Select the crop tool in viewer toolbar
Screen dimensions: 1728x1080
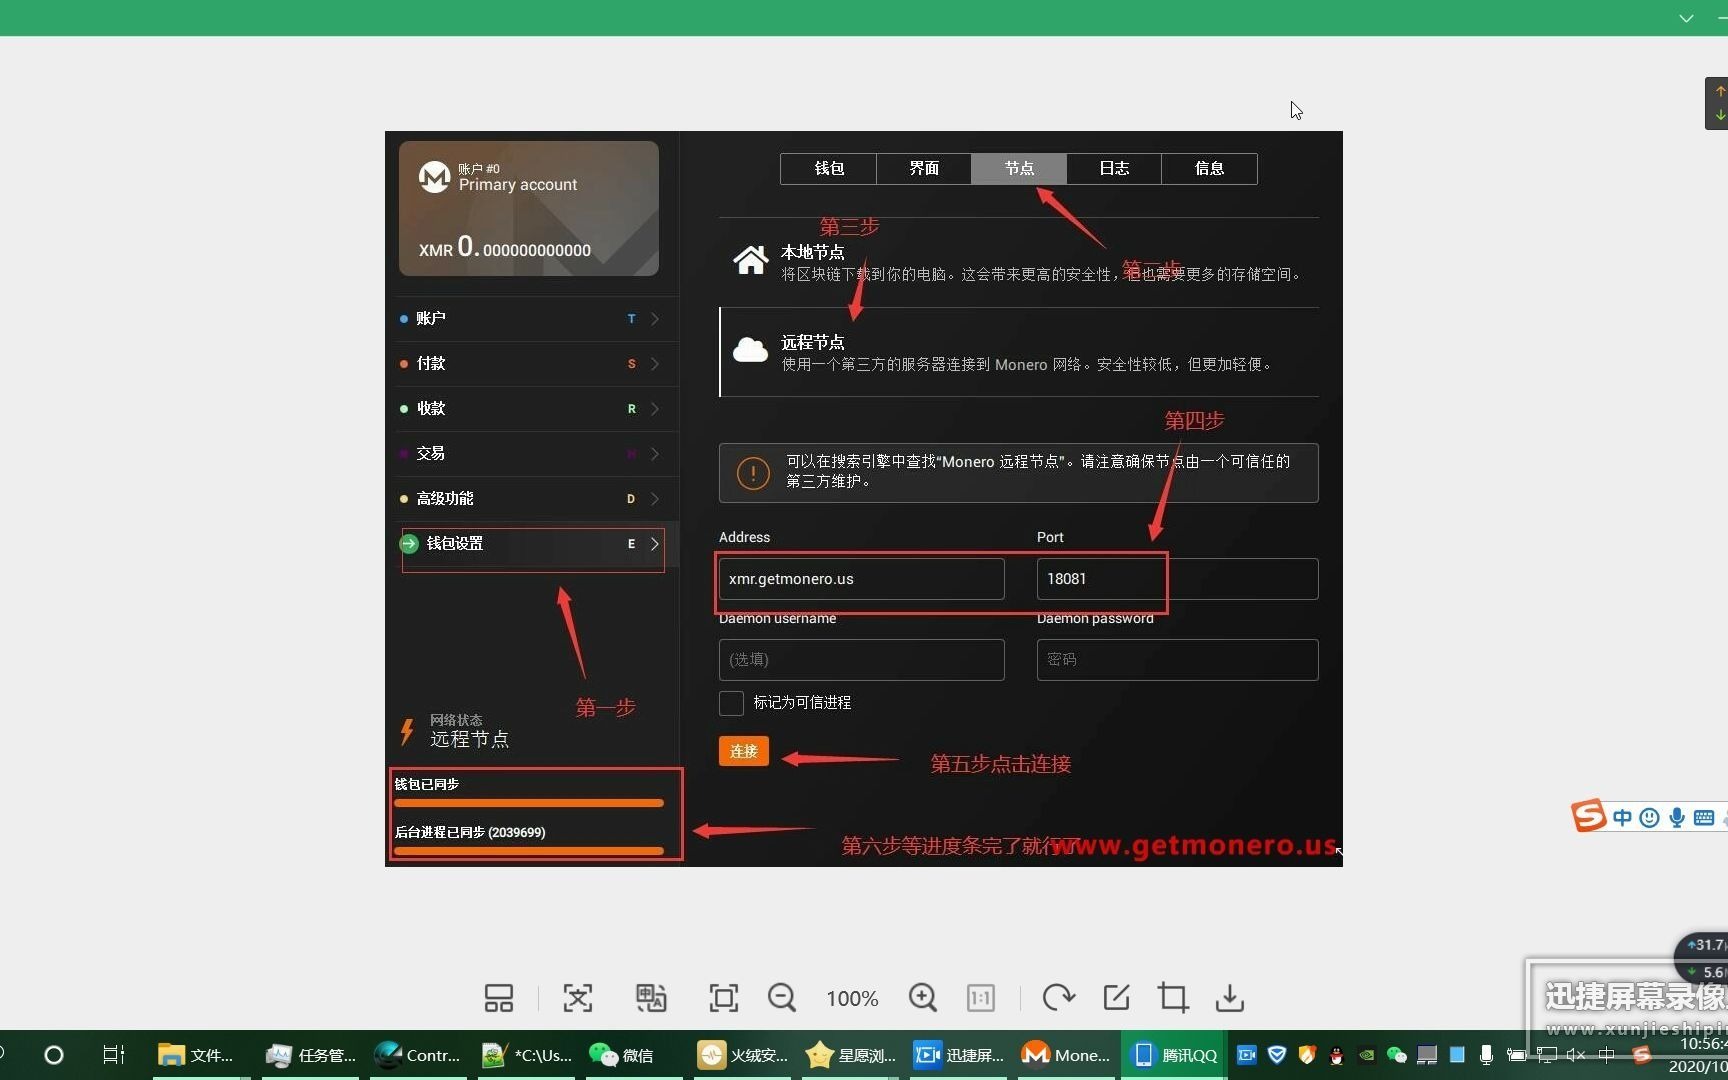click(x=1172, y=997)
